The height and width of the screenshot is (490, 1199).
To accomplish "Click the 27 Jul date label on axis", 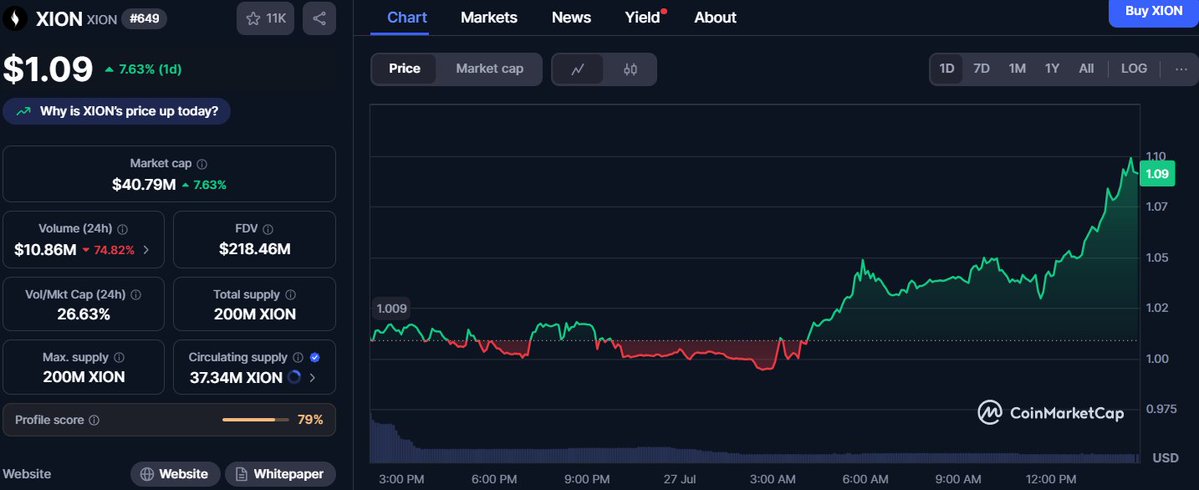I will [680, 479].
